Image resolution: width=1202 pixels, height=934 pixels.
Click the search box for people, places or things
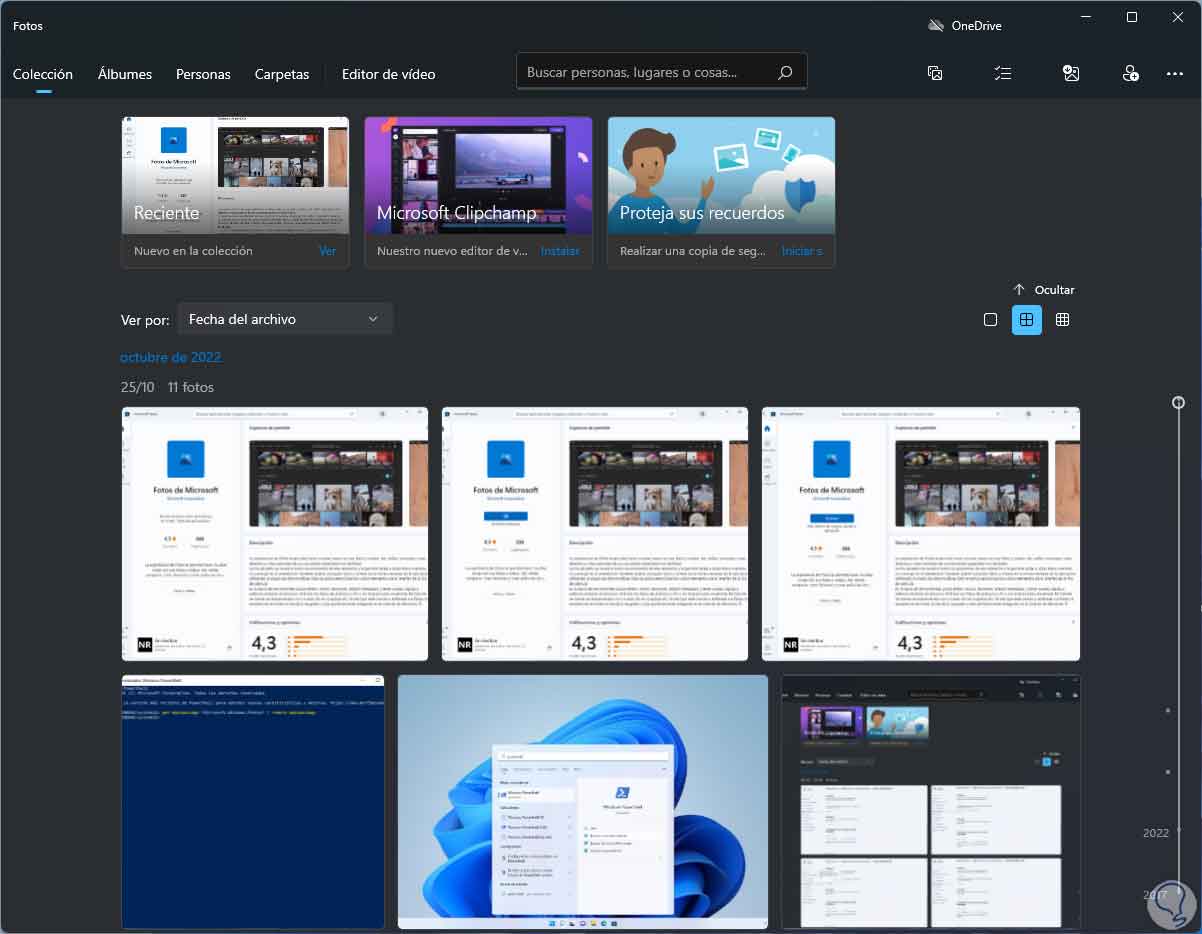(661, 72)
